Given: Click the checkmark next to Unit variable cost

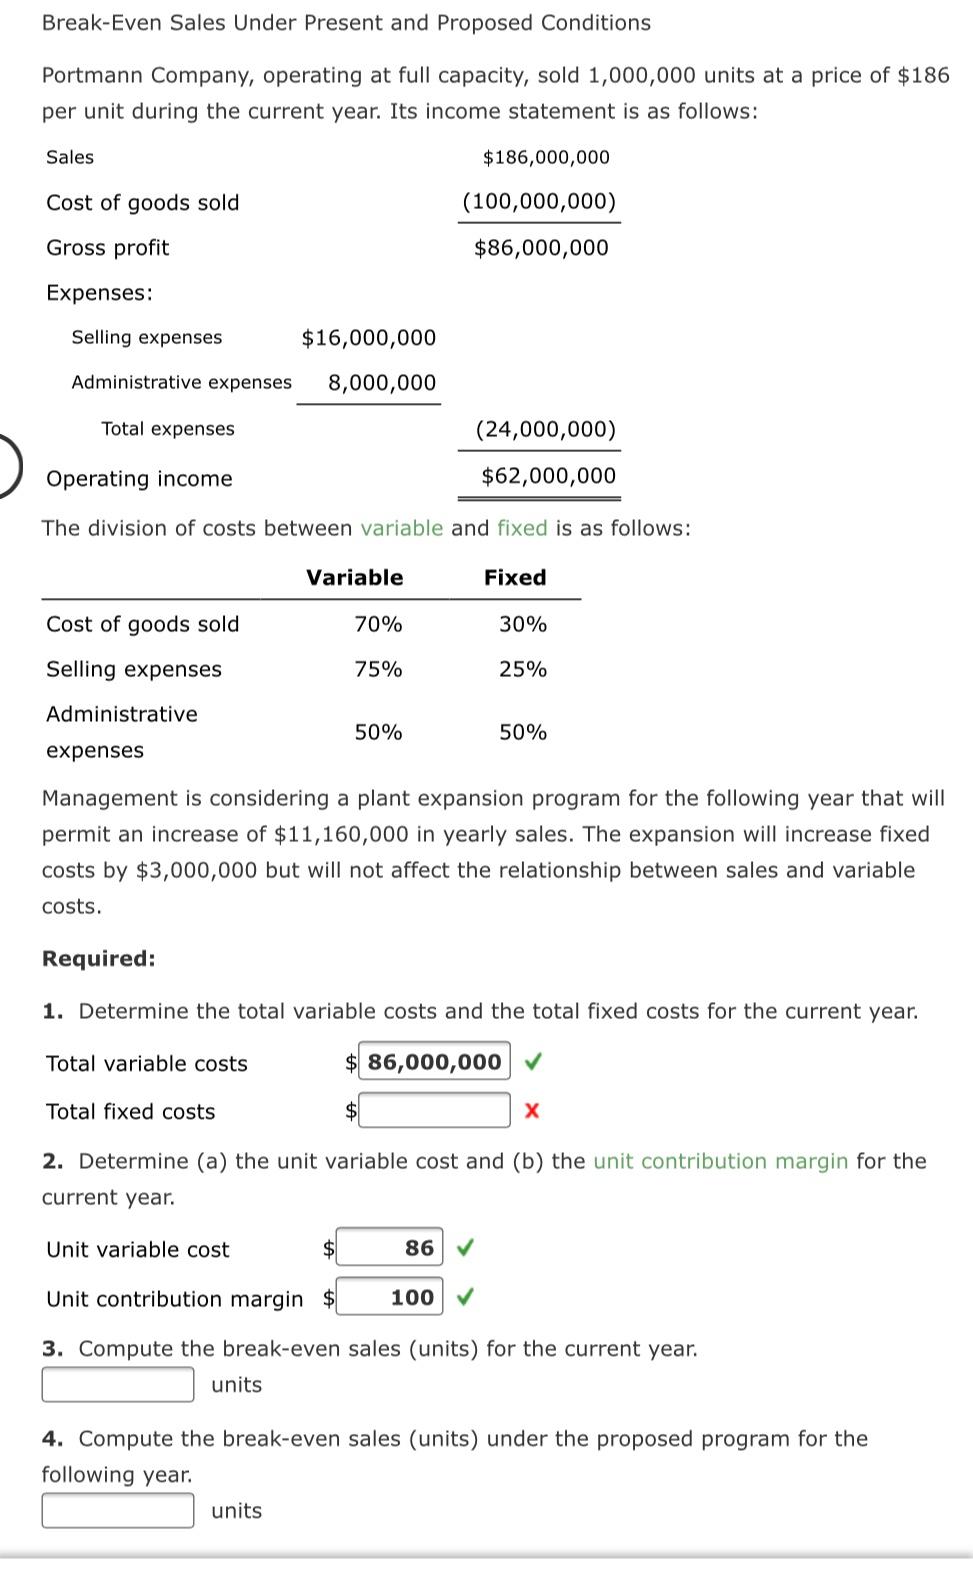Looking at the screenshot, I should pos(463,1248).
